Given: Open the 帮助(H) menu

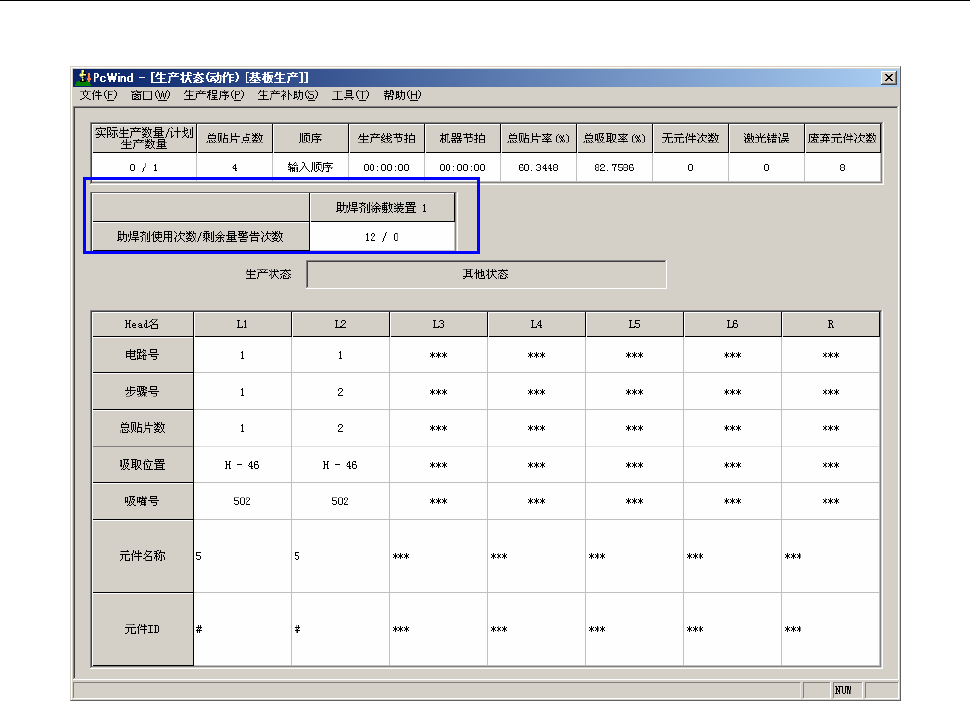Looking at the screenshot, I should (x=402, y=95).
